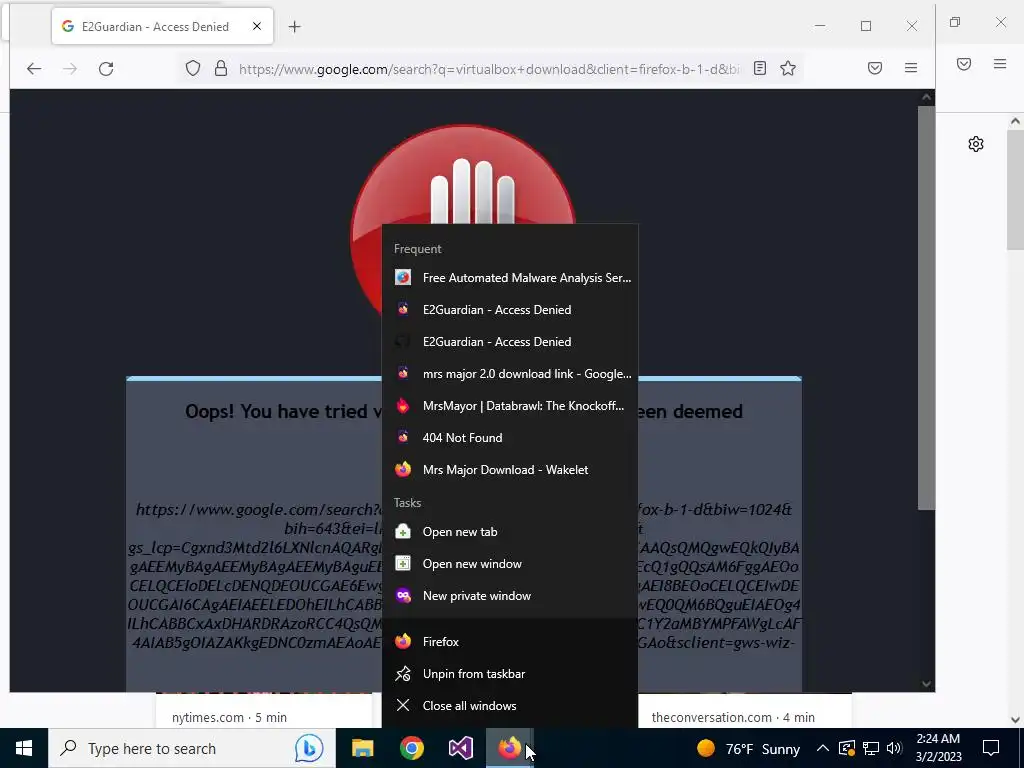Click the Firefox address bar URL
Viewport: 1024px width, 768px height.
point(488,69)
